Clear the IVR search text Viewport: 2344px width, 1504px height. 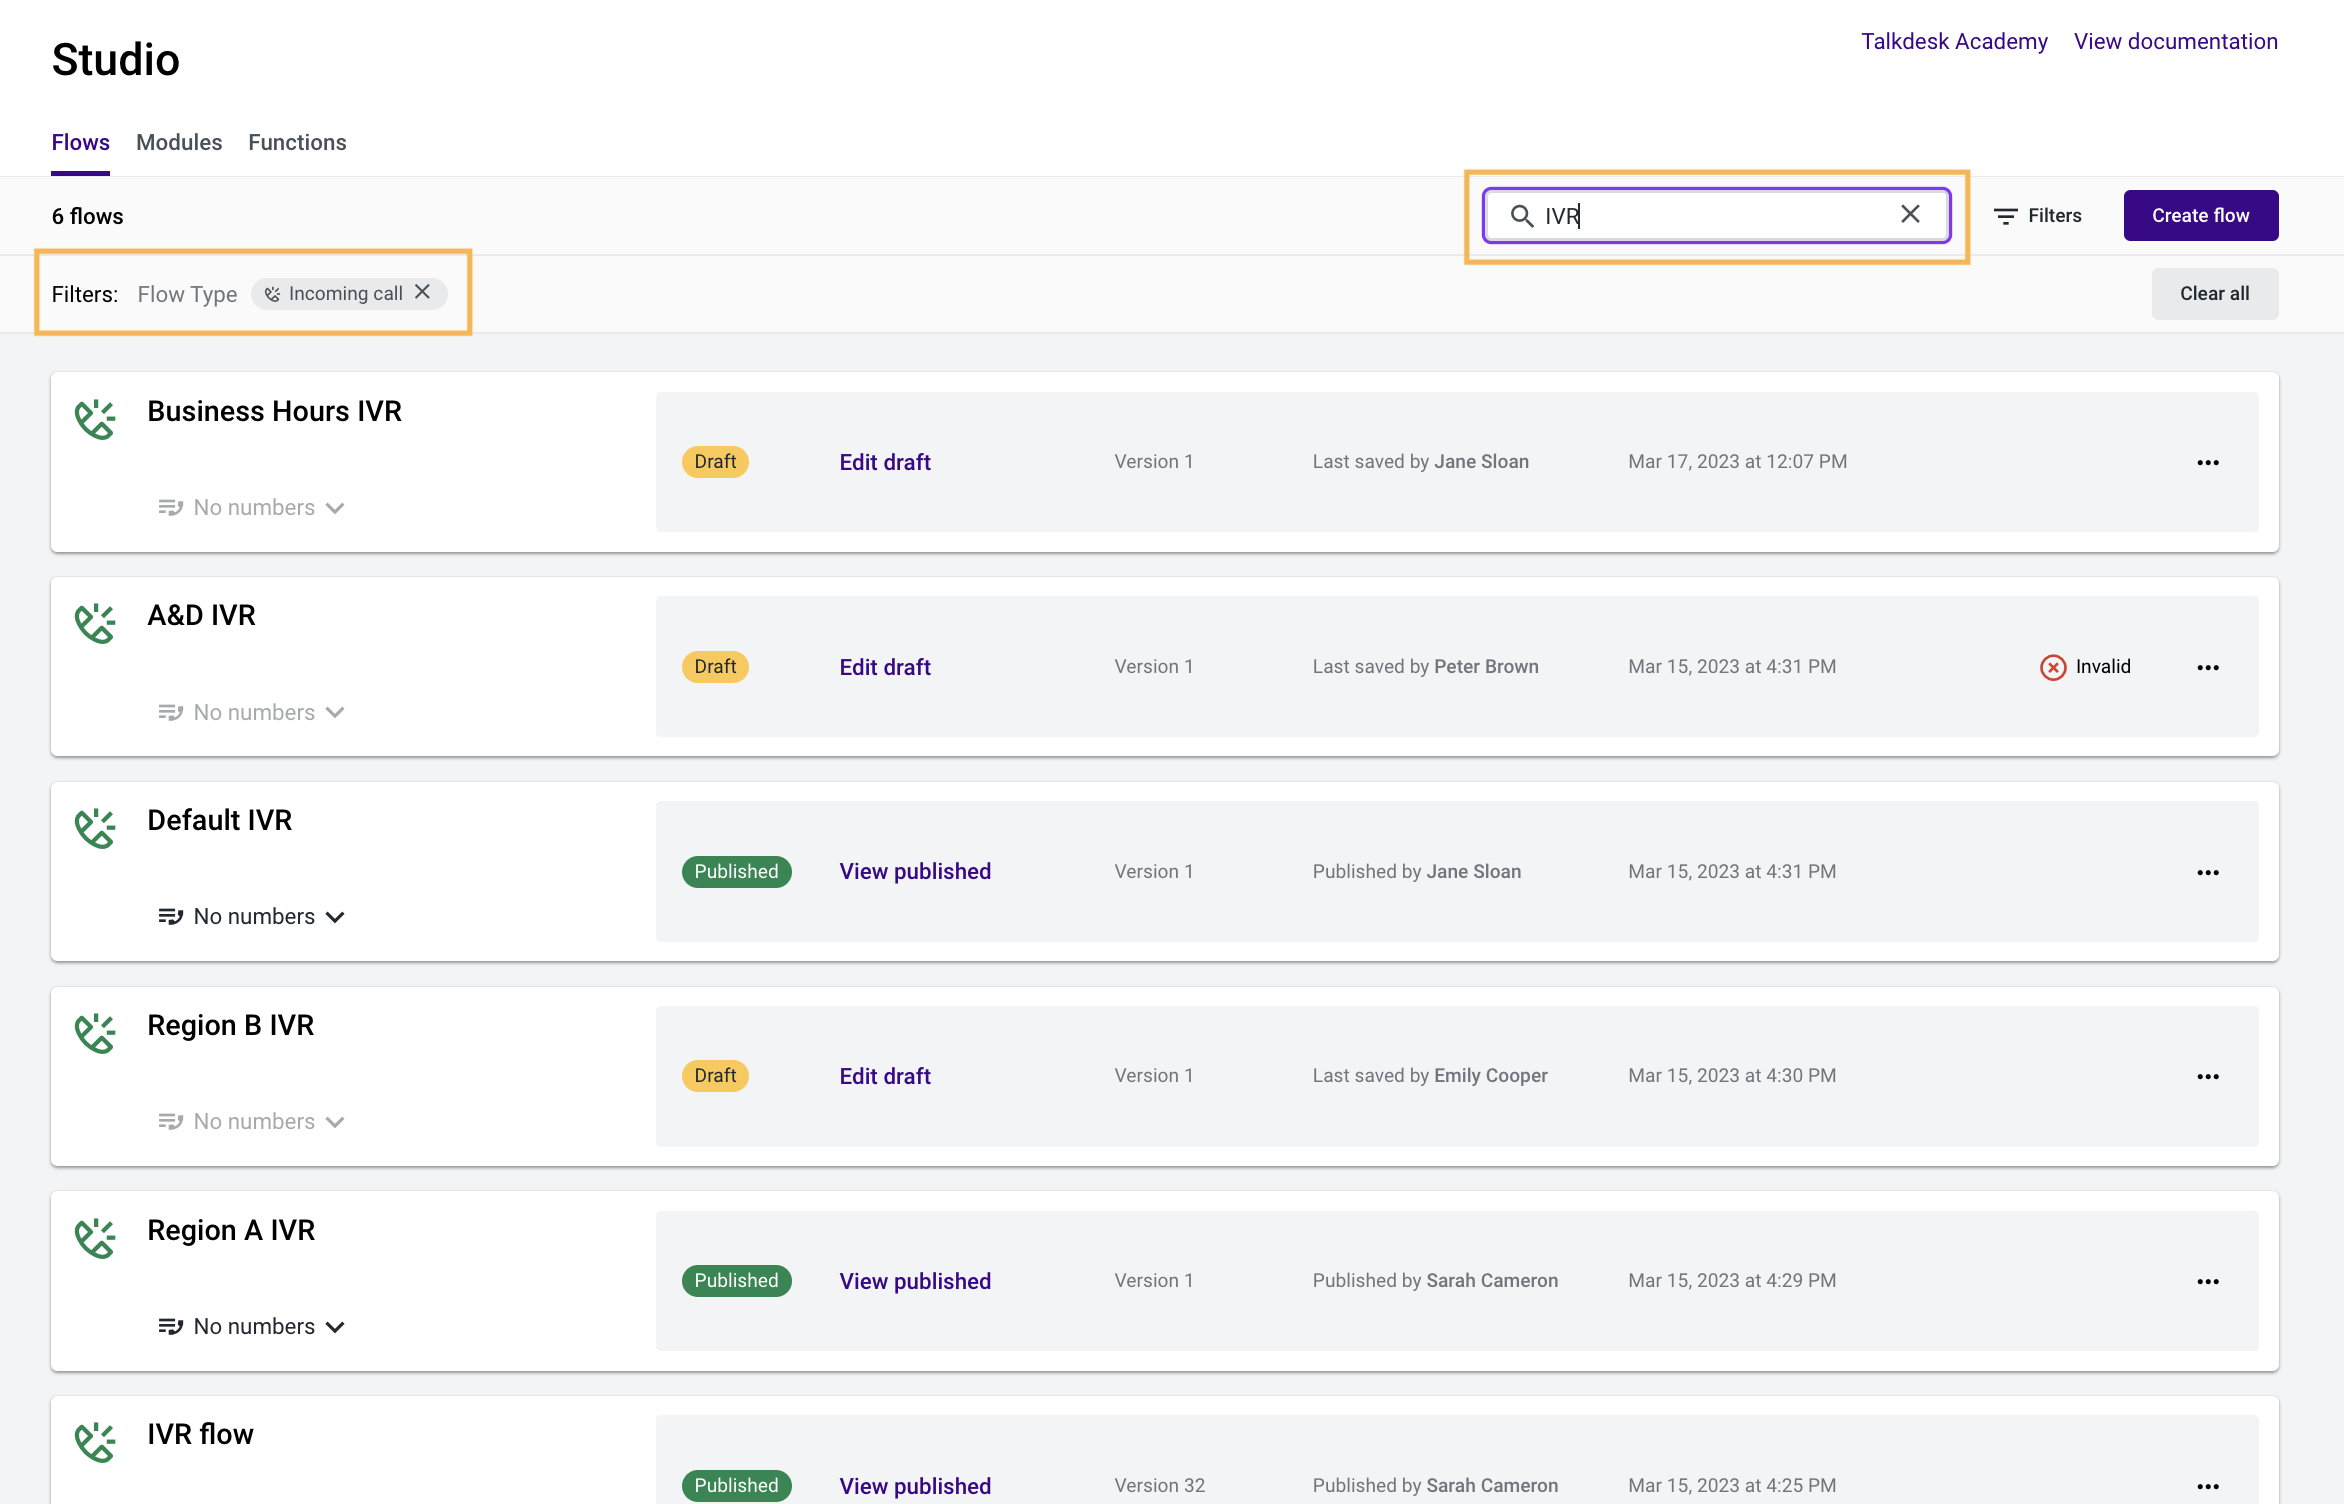(1909, 215)
